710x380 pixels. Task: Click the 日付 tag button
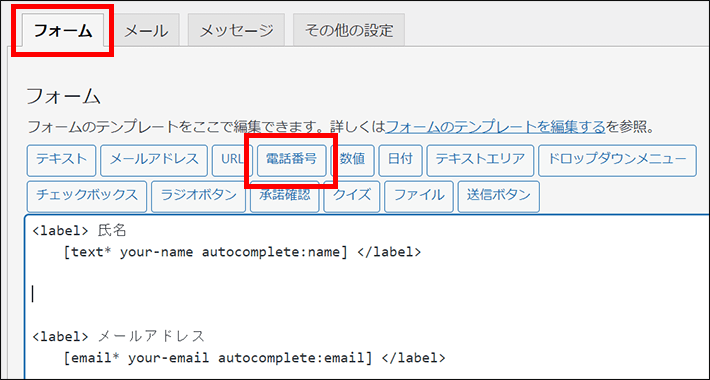pos(400,160)
